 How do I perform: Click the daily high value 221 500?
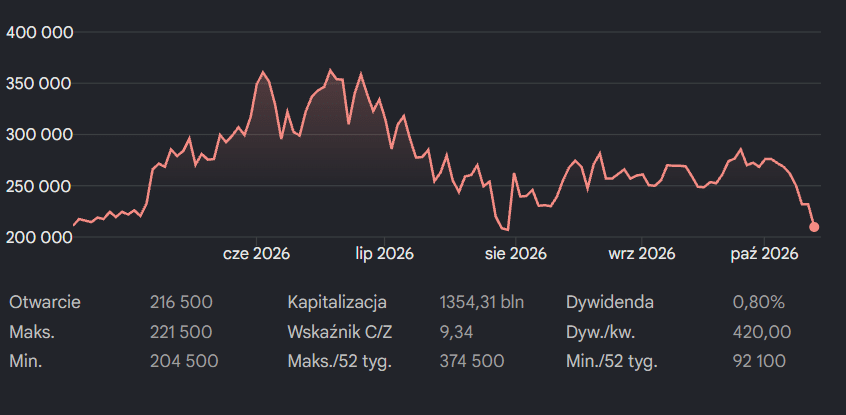(181, 332)
